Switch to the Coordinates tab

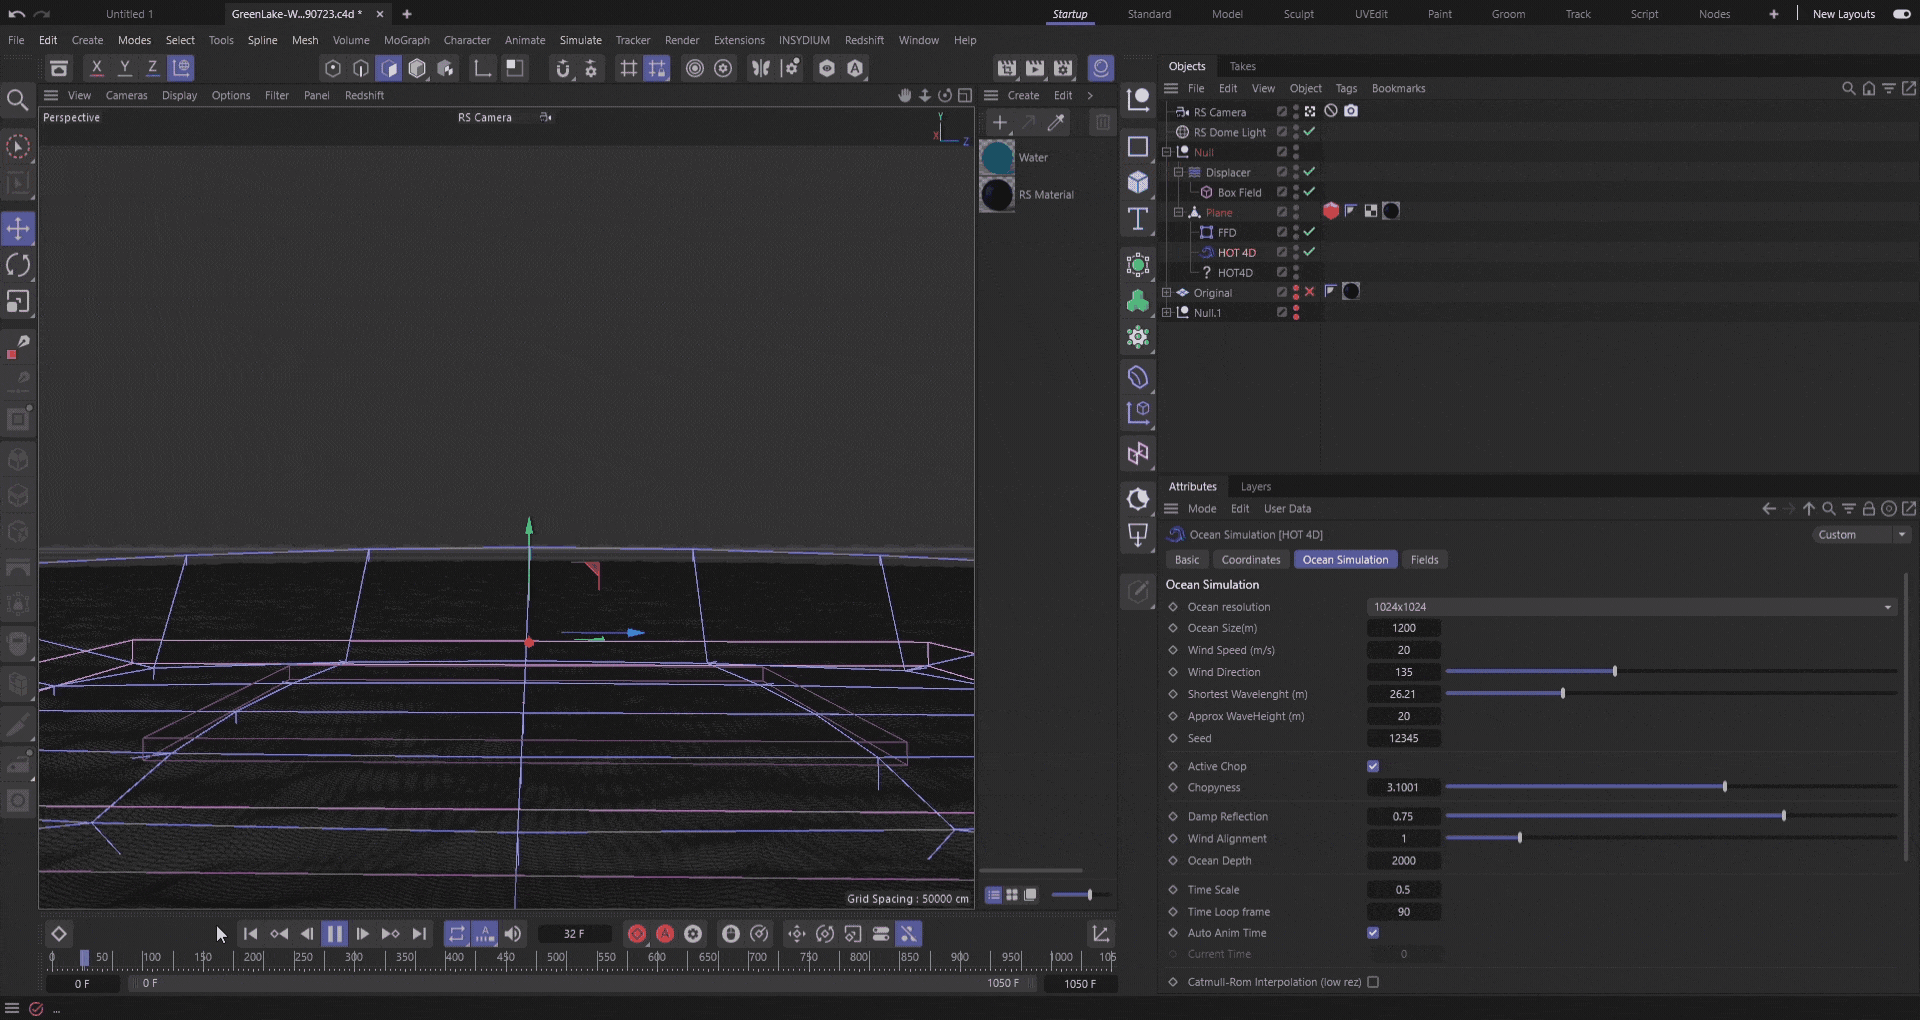(x=1250, y=560)
